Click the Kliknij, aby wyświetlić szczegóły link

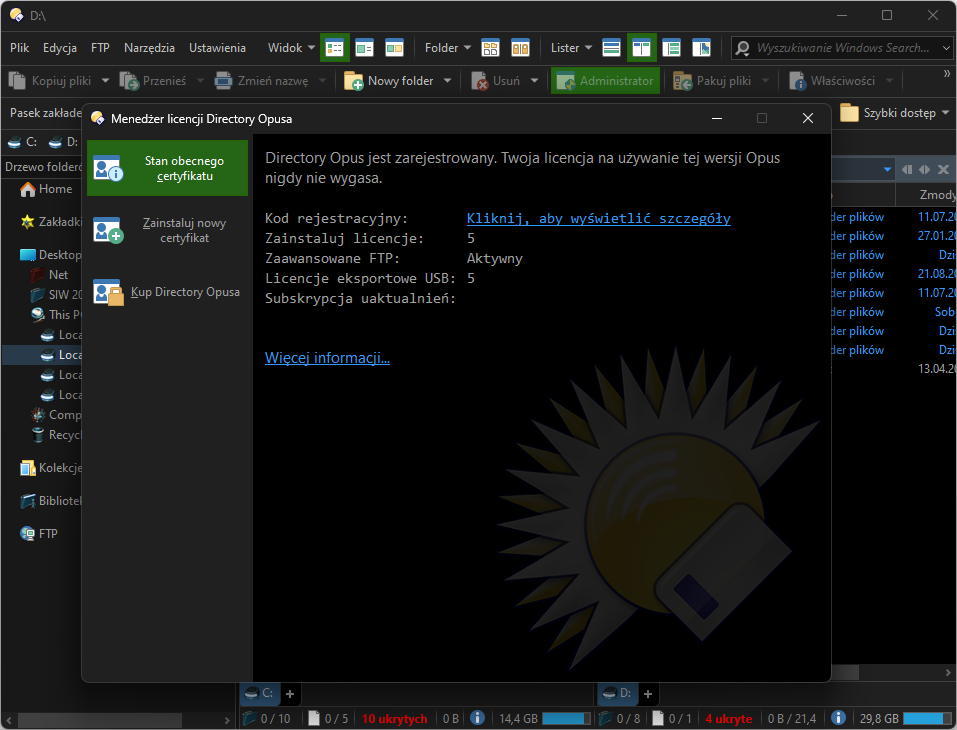tap(599, 218)
